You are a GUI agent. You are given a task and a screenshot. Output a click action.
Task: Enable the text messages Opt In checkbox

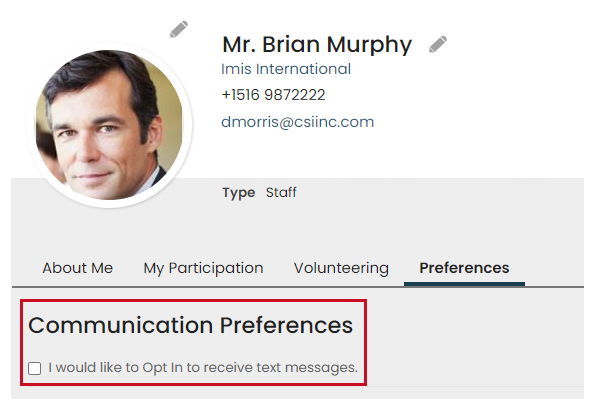(35, 369)
